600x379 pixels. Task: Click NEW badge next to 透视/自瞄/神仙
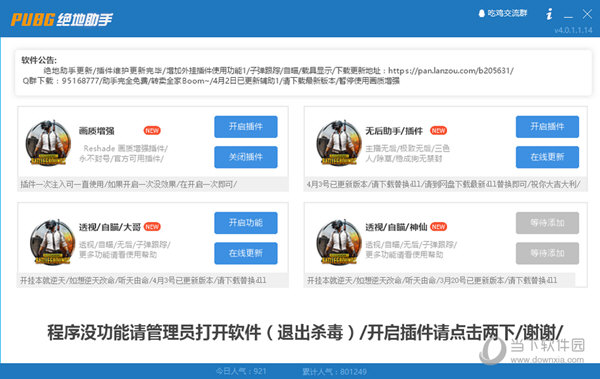pos(439,227)
